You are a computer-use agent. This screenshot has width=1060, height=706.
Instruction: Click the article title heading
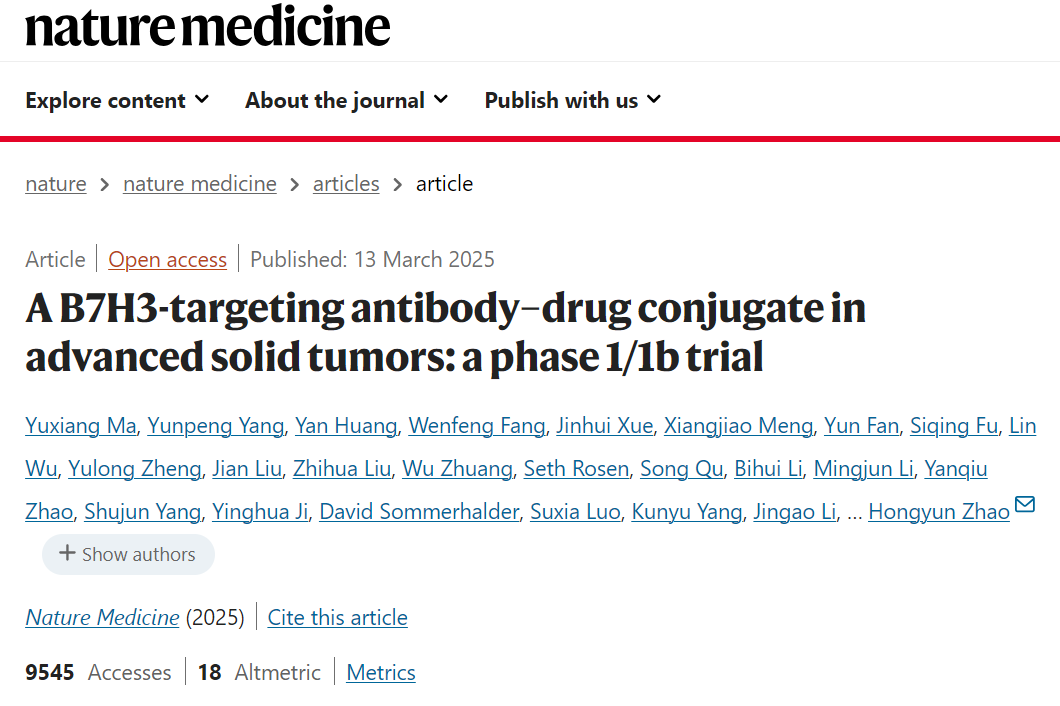(445, 332)
